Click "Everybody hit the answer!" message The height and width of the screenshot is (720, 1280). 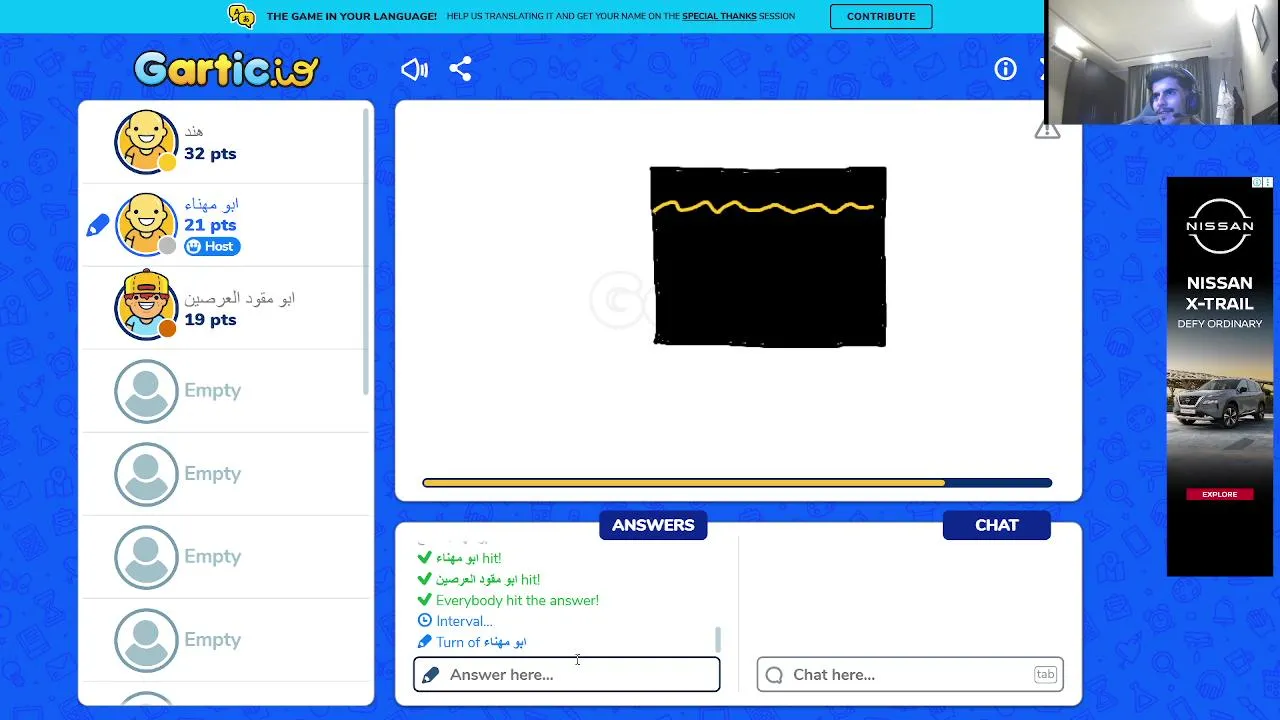517,600
